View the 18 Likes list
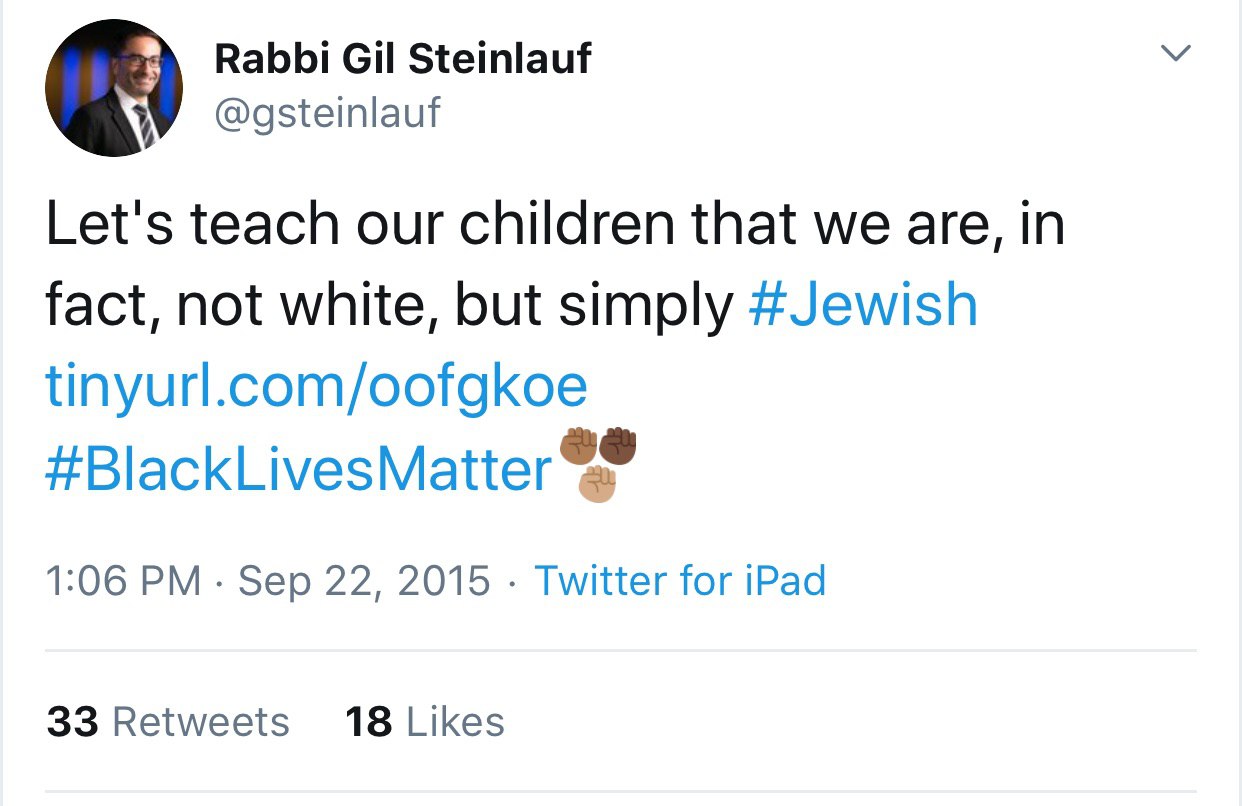Image resolution: width=1242 pixels, height=806 pixels. coord(425,722)
